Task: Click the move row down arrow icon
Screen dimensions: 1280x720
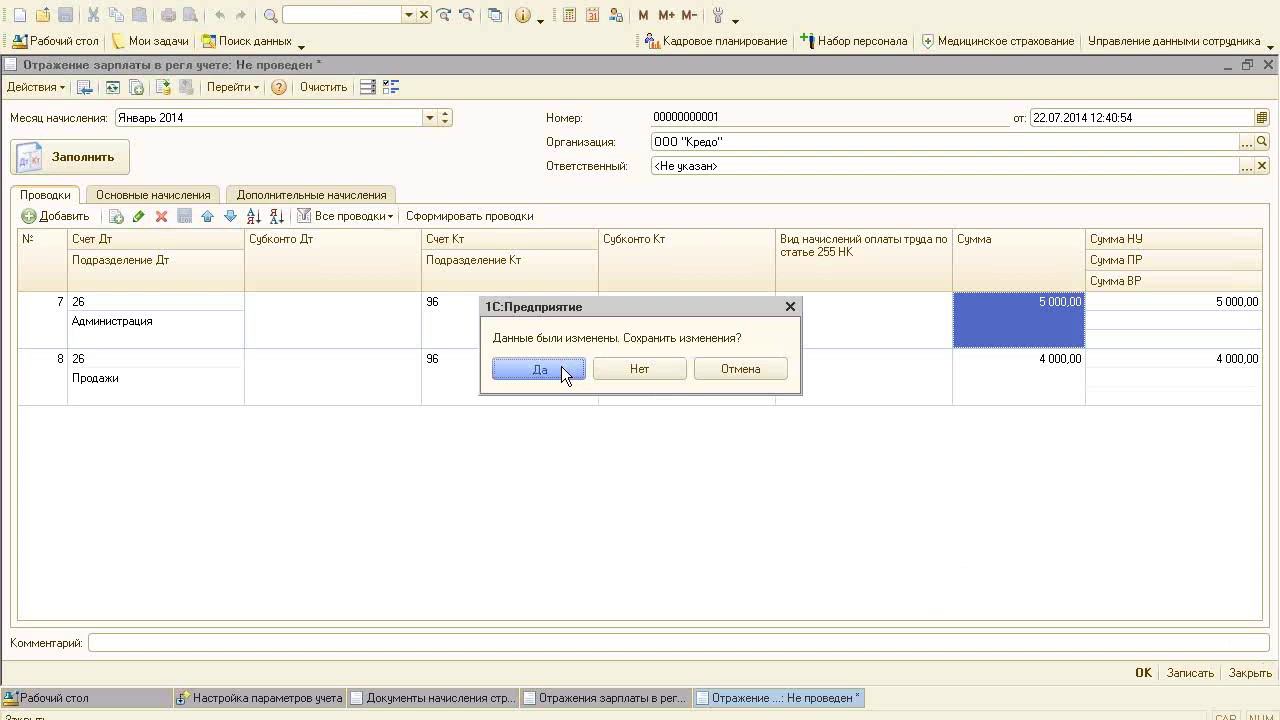Action: (x=230, y=216)
